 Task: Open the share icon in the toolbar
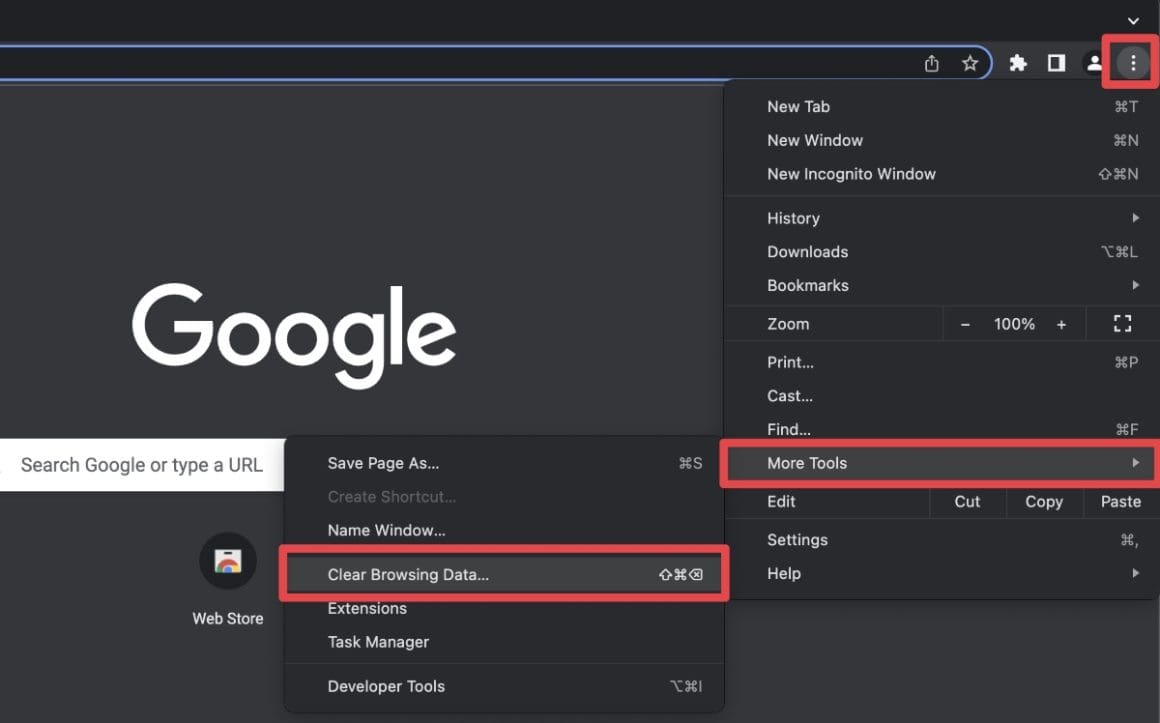coord(931,62)
